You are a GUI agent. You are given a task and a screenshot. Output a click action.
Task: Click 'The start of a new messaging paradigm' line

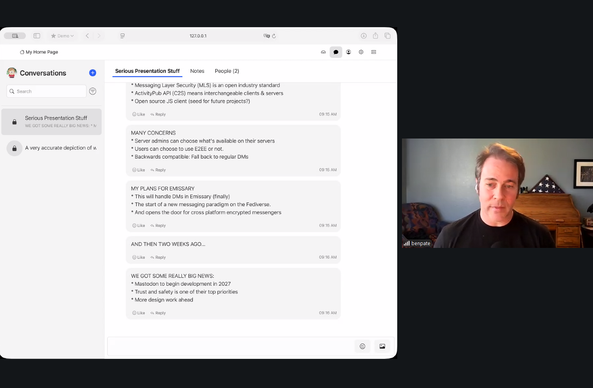201,204
